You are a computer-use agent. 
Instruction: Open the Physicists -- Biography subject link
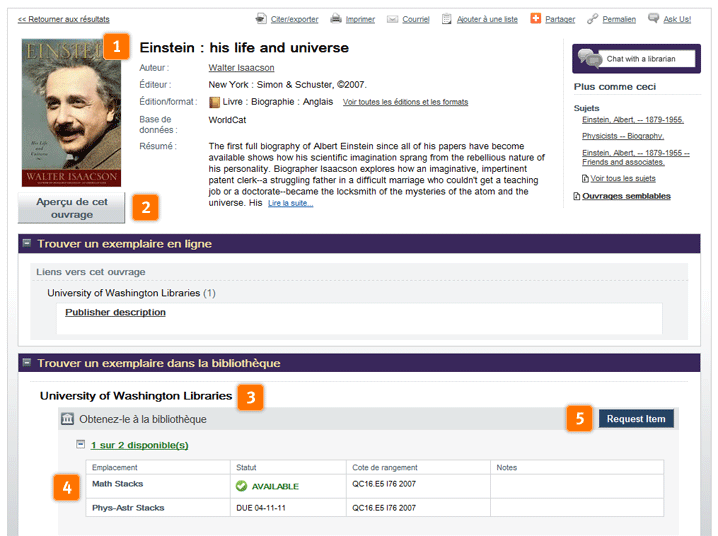(x=622, y=136)
